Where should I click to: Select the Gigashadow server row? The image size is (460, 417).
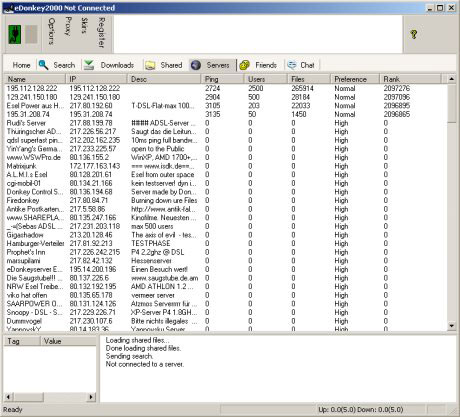(x=225, y=235)
